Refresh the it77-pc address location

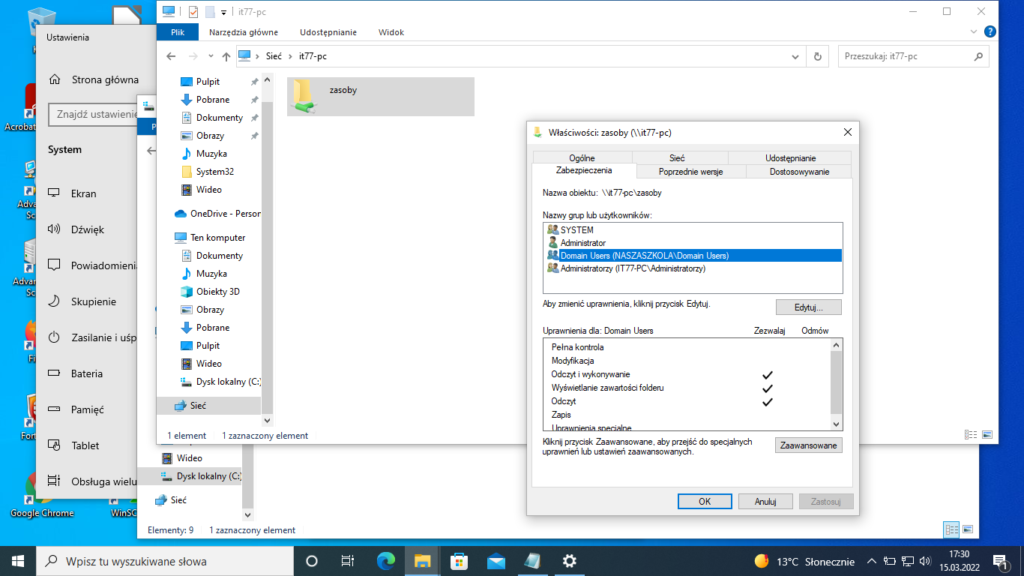(x=818, y=57)
